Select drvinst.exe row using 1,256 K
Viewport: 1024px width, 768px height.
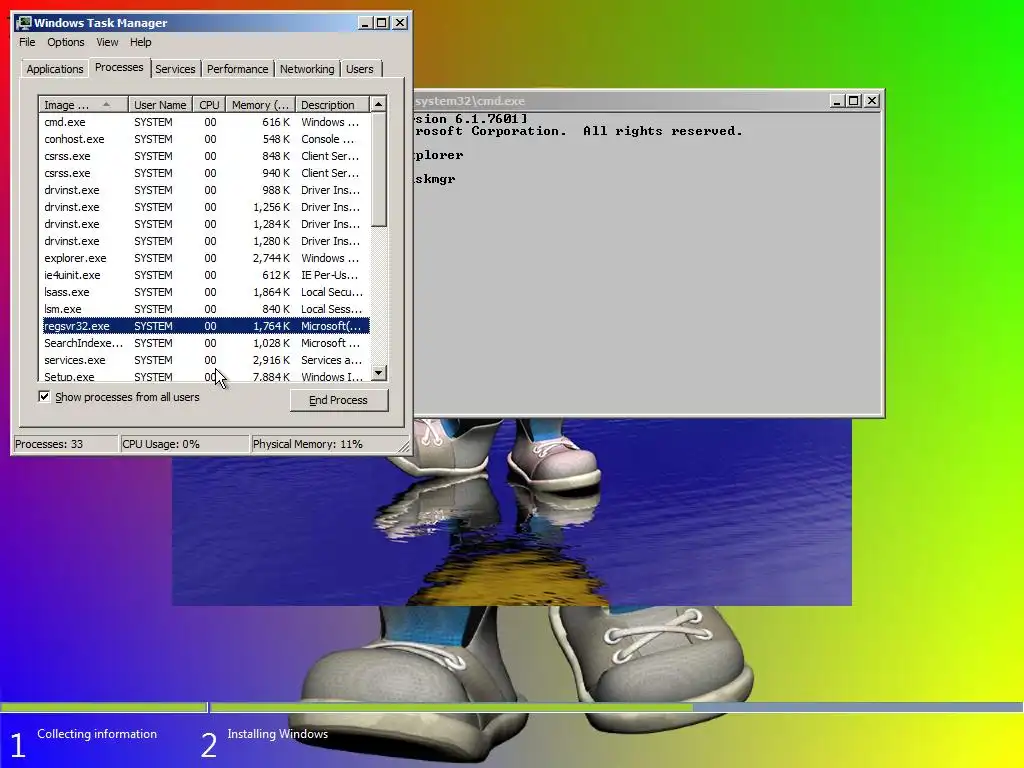coord(206,207)
